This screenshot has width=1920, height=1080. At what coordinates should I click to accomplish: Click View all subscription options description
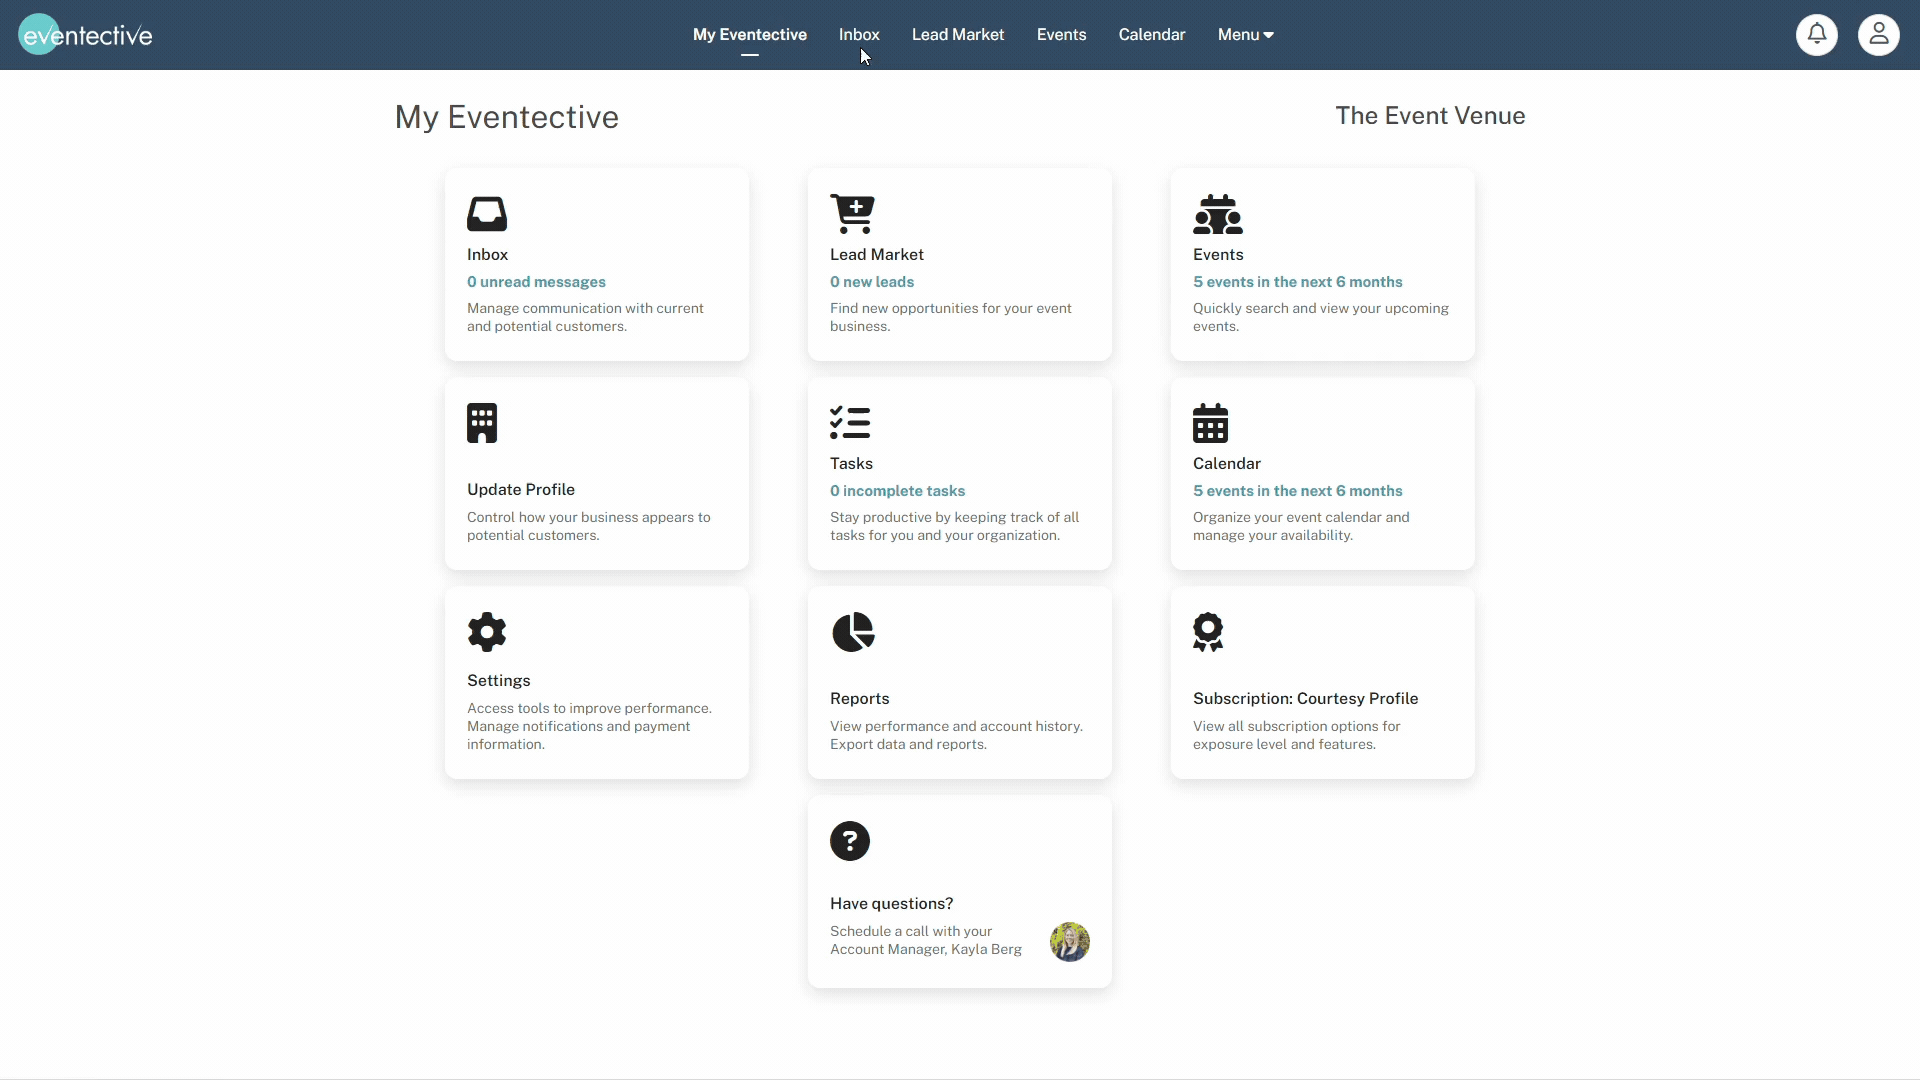coord(1297,735)
